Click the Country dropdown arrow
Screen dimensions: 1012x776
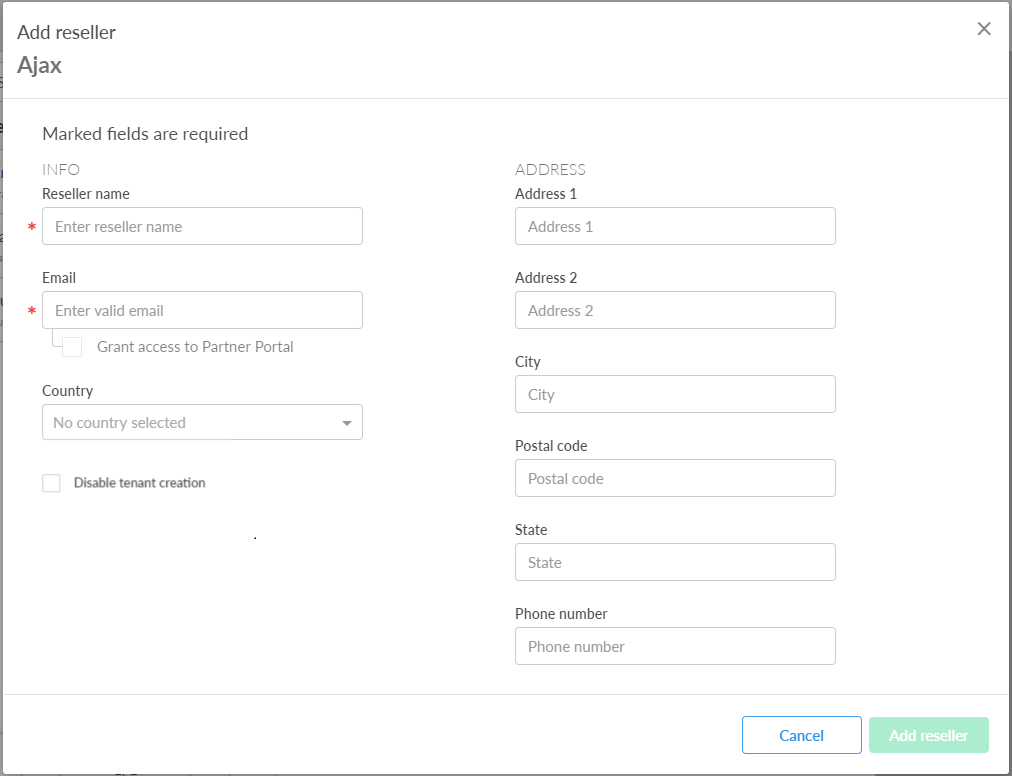coord(346,423)
